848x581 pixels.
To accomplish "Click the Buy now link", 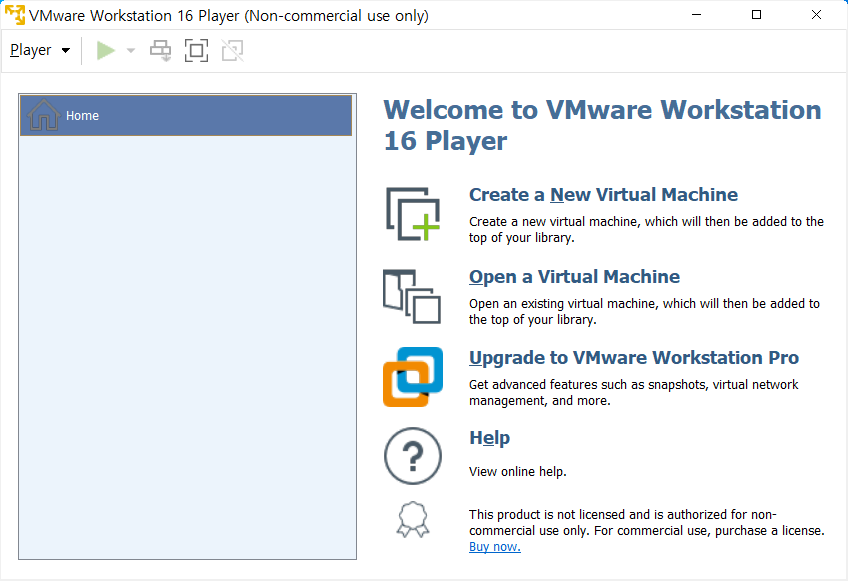I will click(x=495, y=547).
